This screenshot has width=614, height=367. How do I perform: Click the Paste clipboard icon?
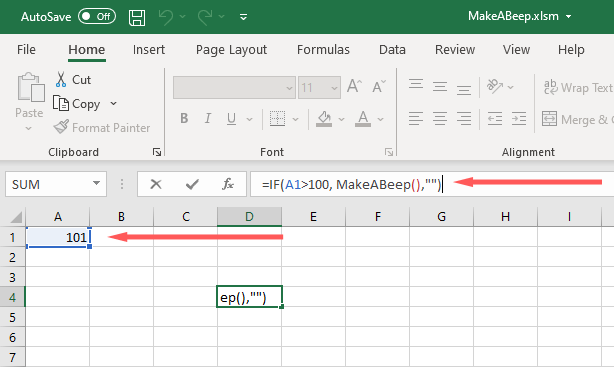[30, 87]
